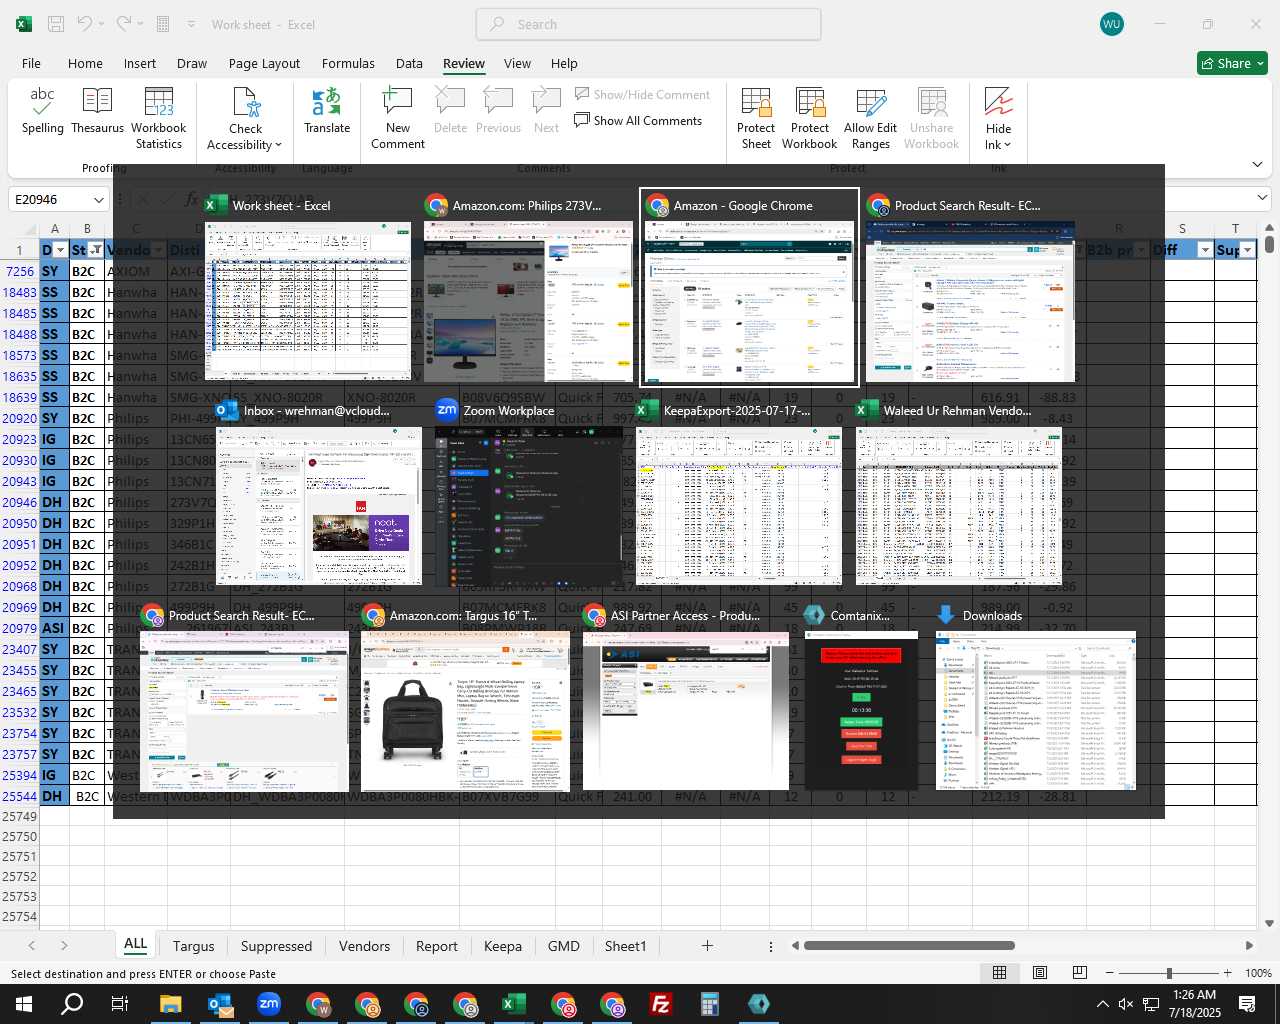Image resolution: width=1280 pixels, height=1024 pixels.
Task: Open Windows Start menu
Action: click(24, 1004)
